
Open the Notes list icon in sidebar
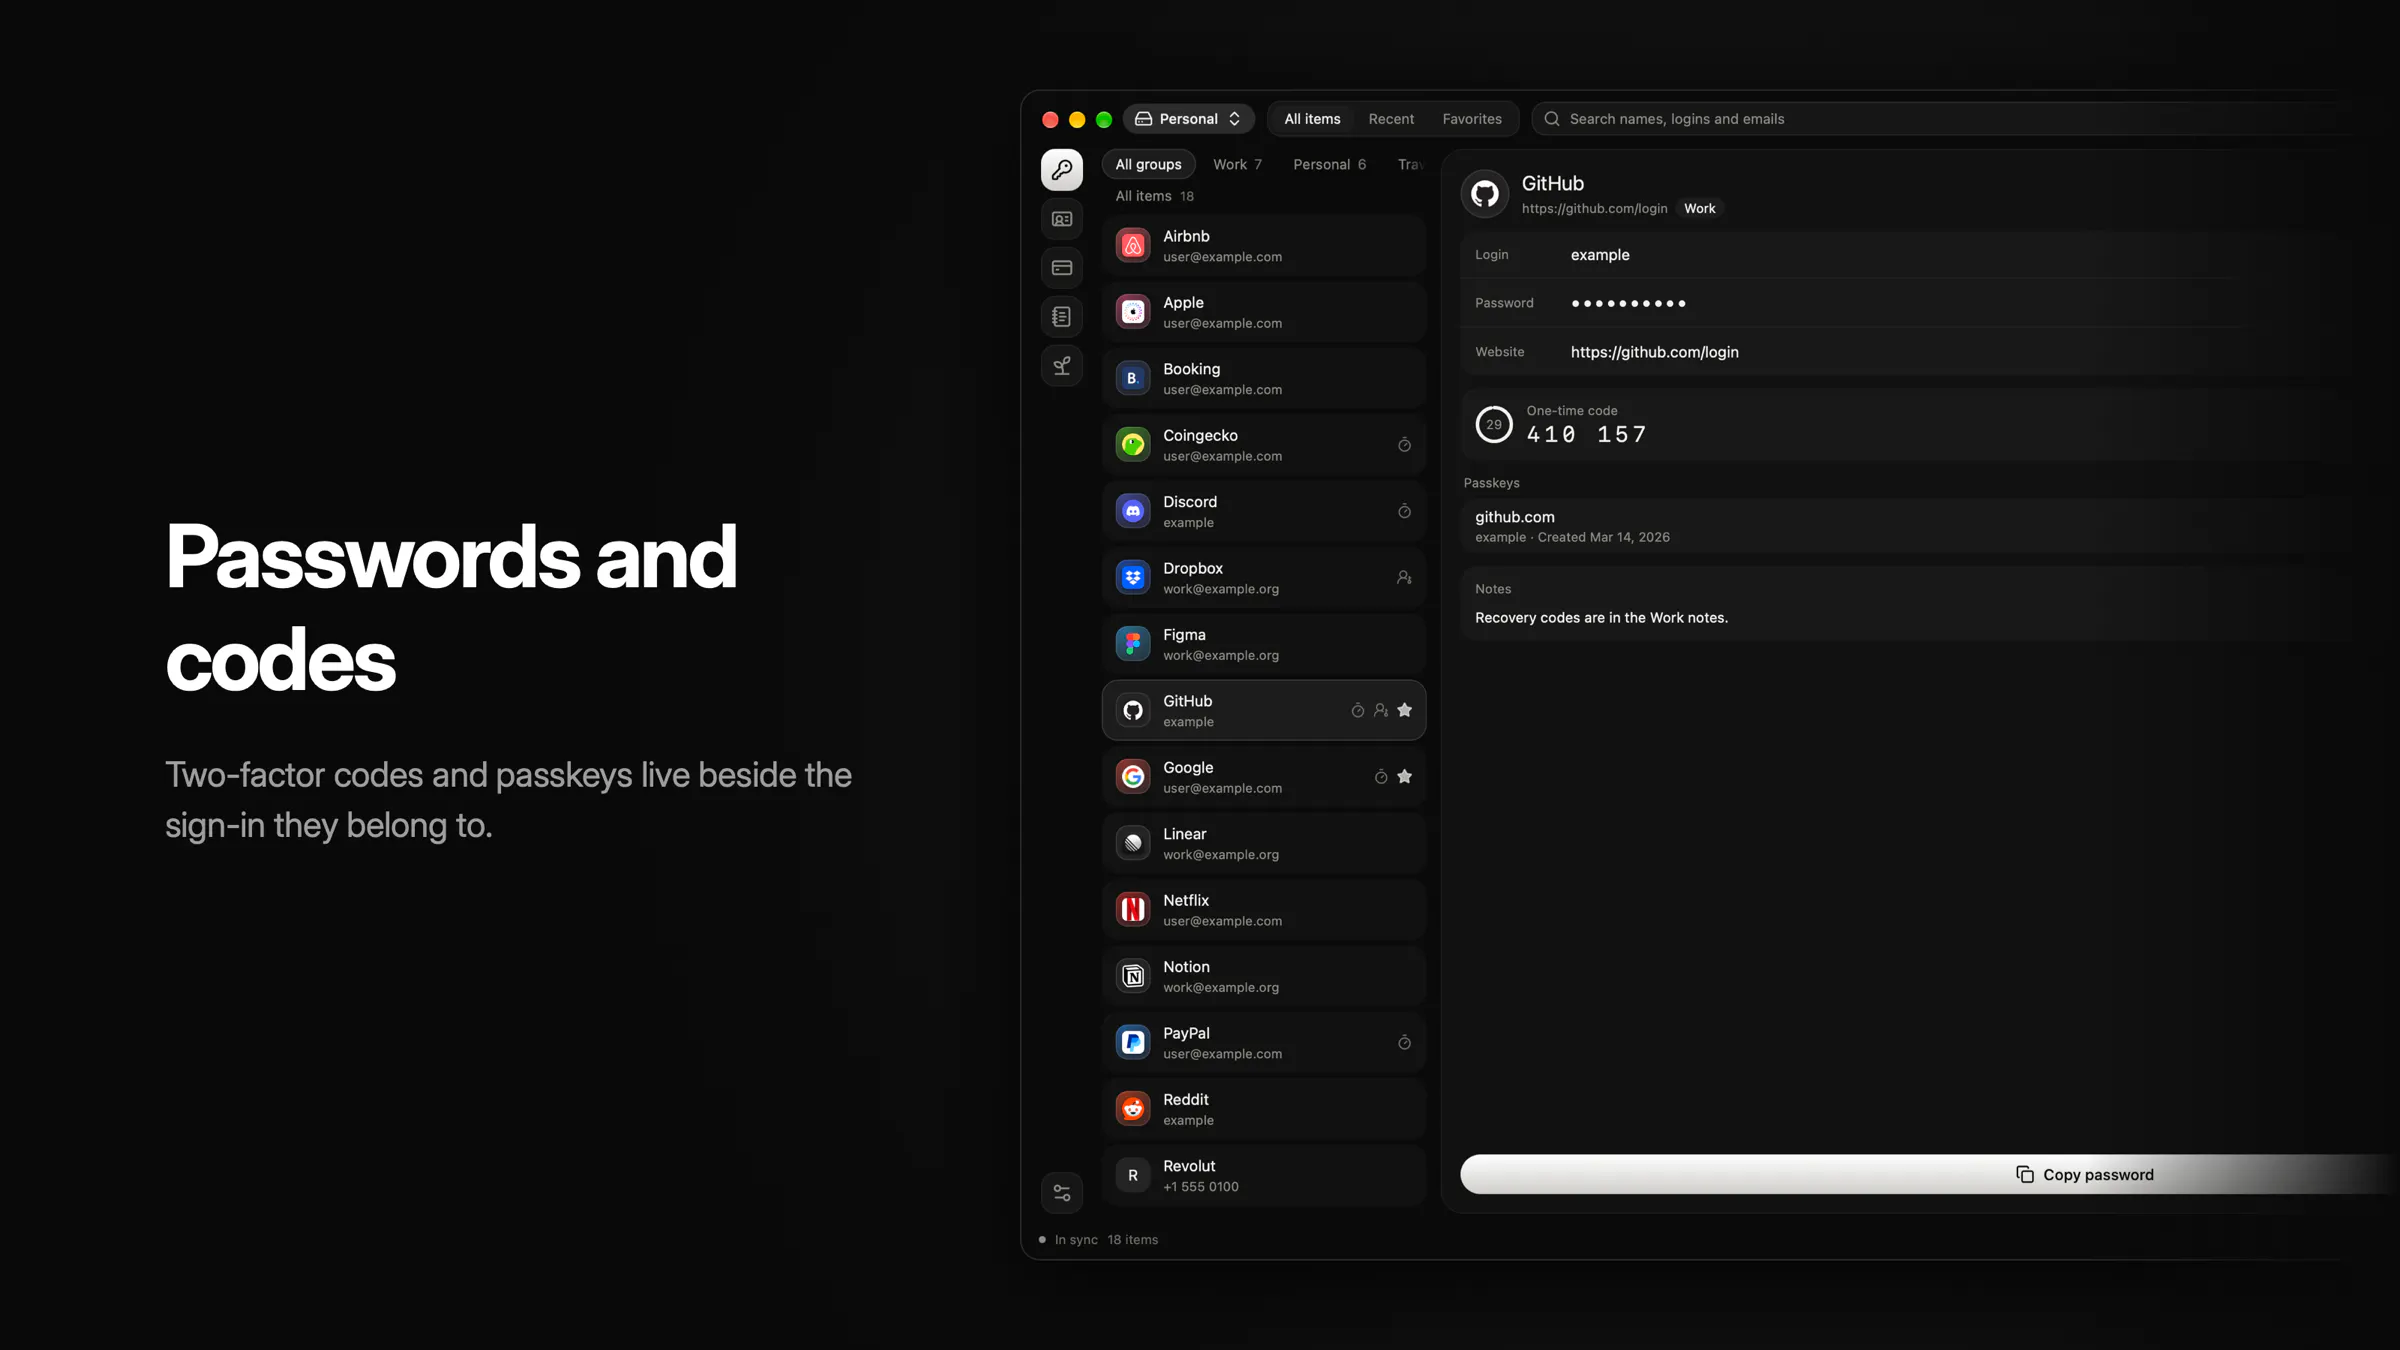1062,317
